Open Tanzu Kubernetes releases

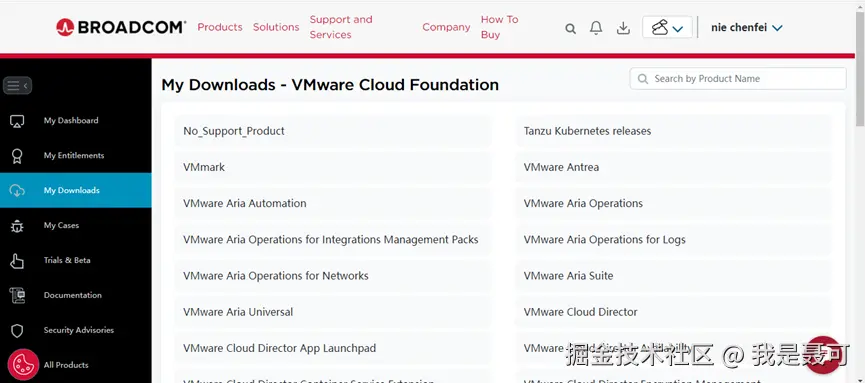(x=673, y=131)
